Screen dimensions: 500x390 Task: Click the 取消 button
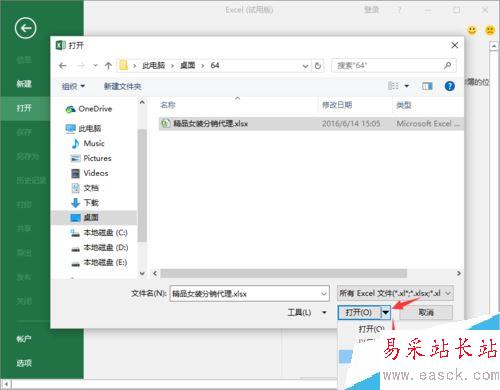tap(426, 312)
